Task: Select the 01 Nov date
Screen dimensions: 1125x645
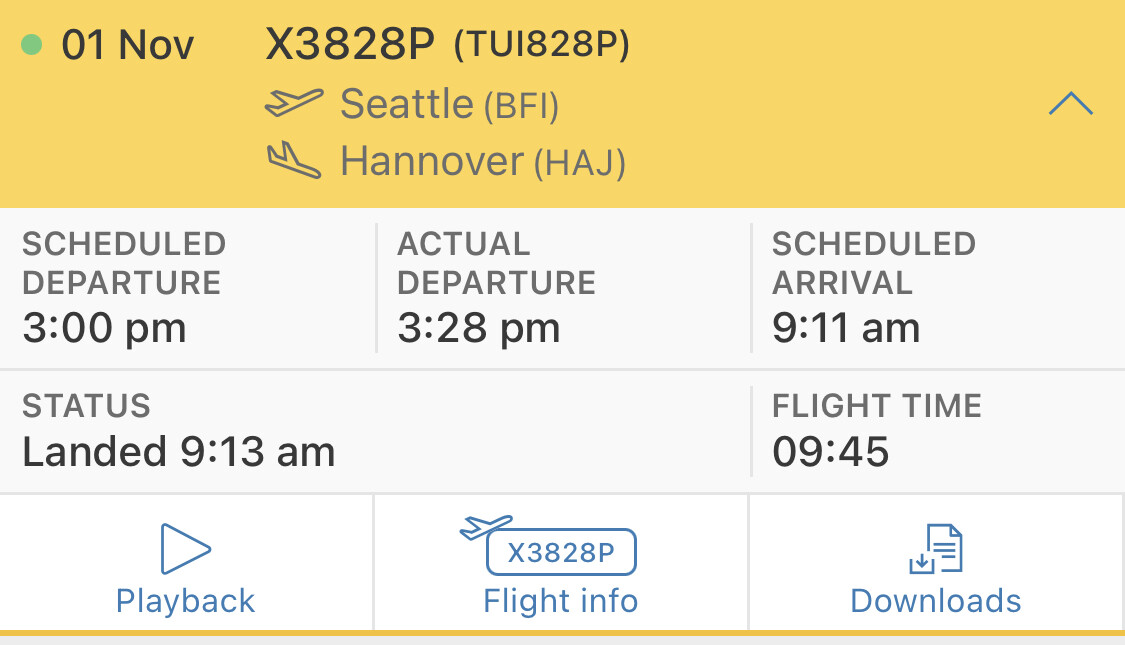Action: 128,46
